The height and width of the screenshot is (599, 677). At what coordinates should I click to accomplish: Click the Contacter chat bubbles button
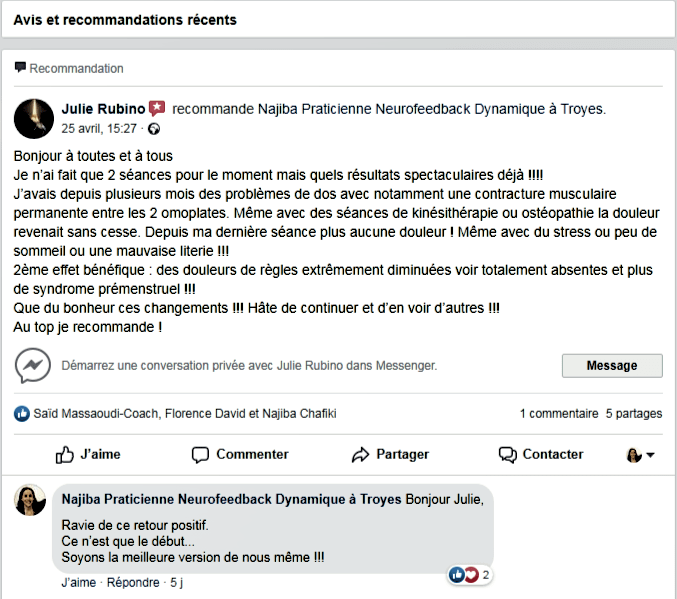click(541, 454)
